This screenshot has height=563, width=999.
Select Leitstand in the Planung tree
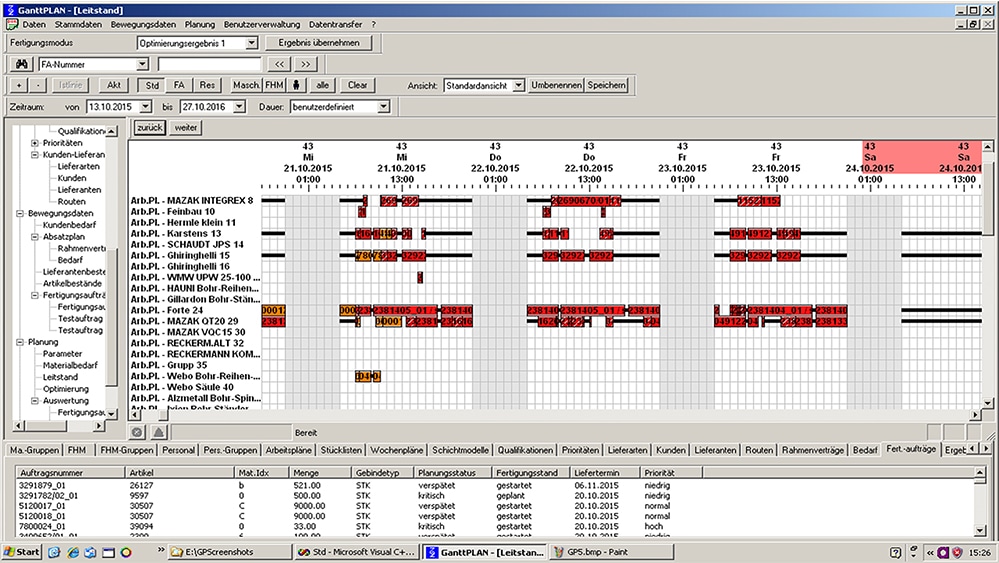[x=60, y=377]
